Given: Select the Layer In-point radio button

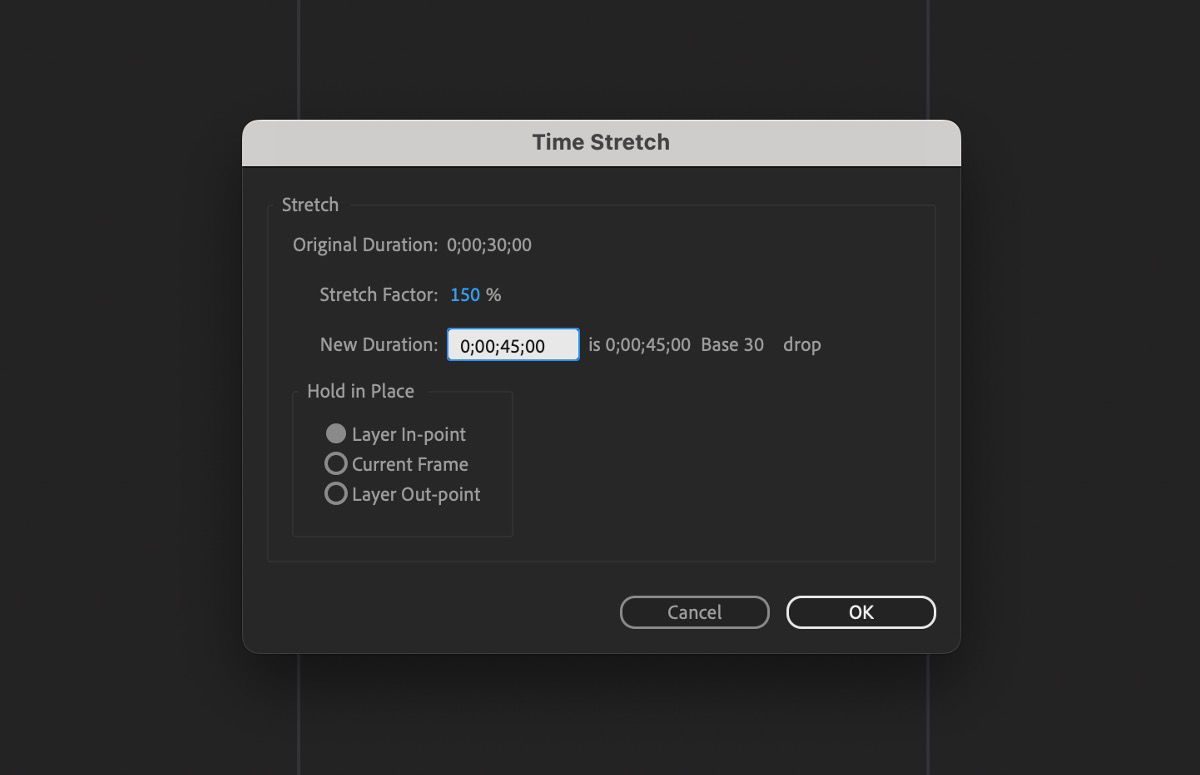Looking at the screenshot, I should pyautogui.click(x=337, y=434).
